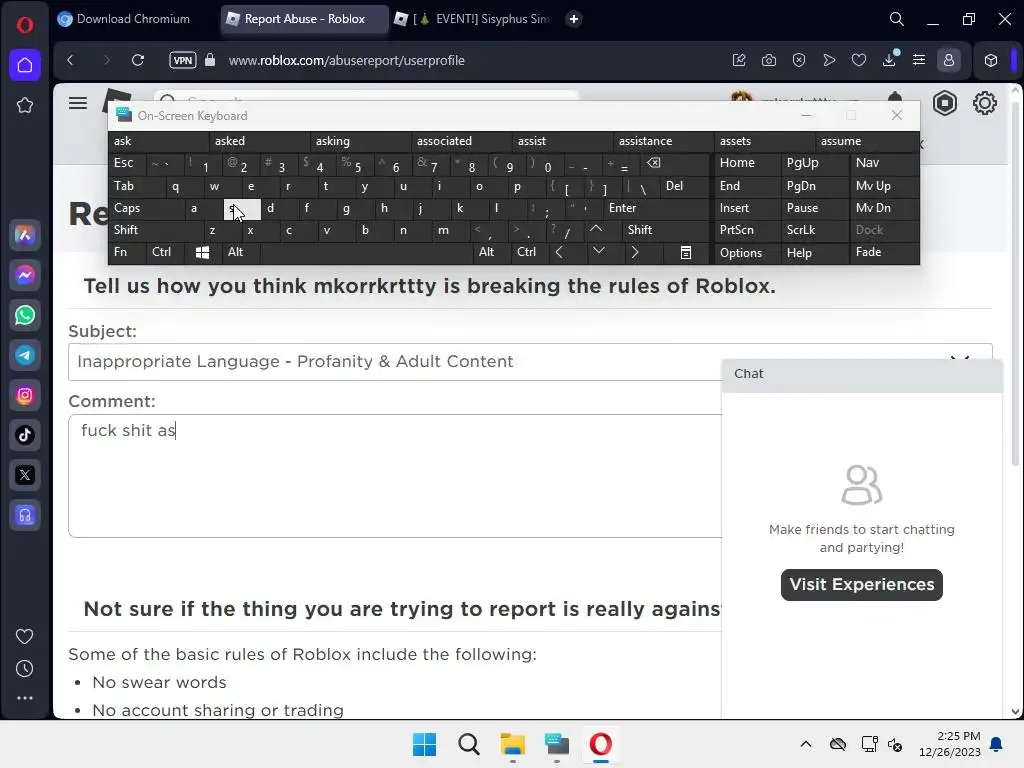Go back to the previous page
This screenshot has width=1024, height=768.
[x=71, y=60]
